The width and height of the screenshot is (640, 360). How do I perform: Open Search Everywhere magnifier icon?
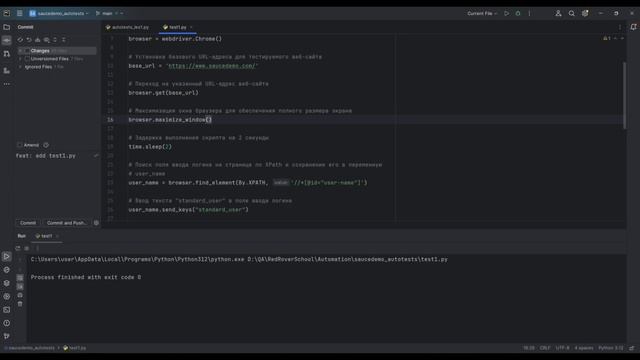(571, 13)
